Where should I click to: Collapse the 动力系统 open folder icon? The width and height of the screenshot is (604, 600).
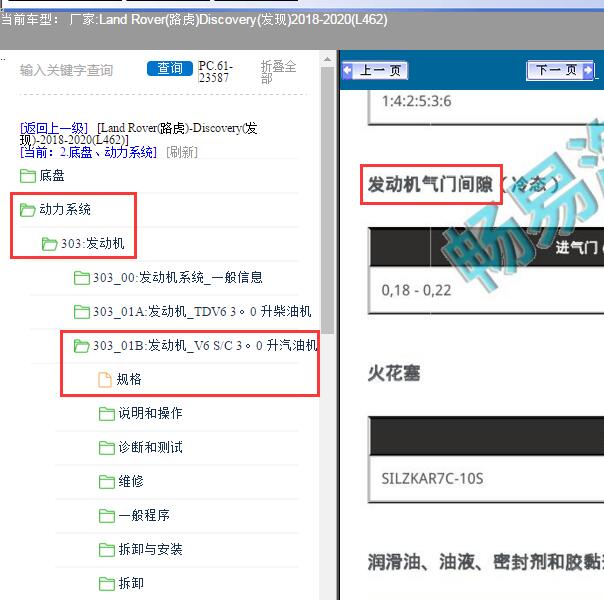click(28, 210)
